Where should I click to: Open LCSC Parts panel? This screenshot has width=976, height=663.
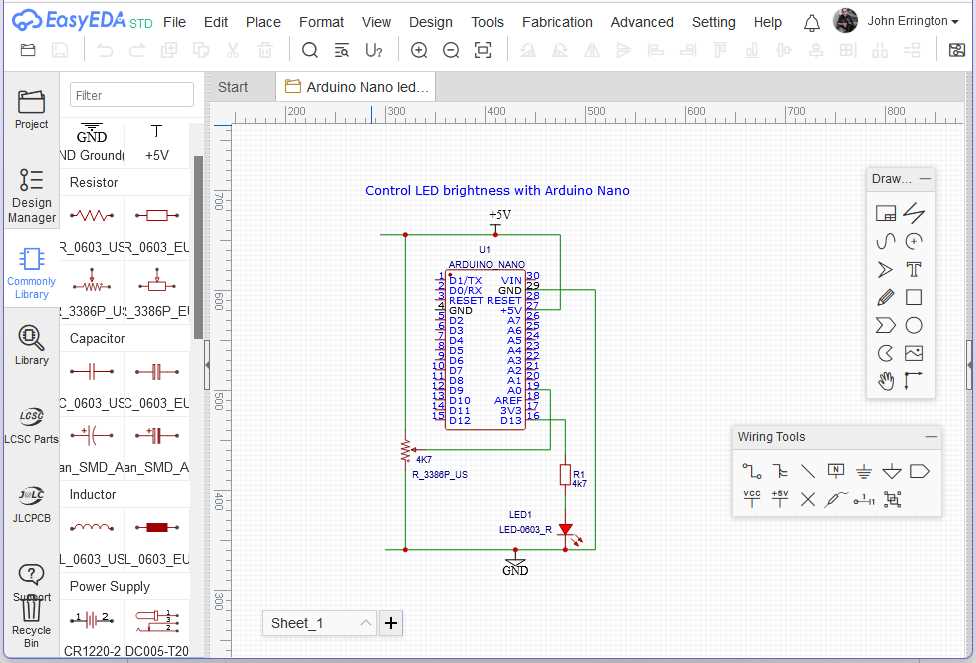[31, 426]
